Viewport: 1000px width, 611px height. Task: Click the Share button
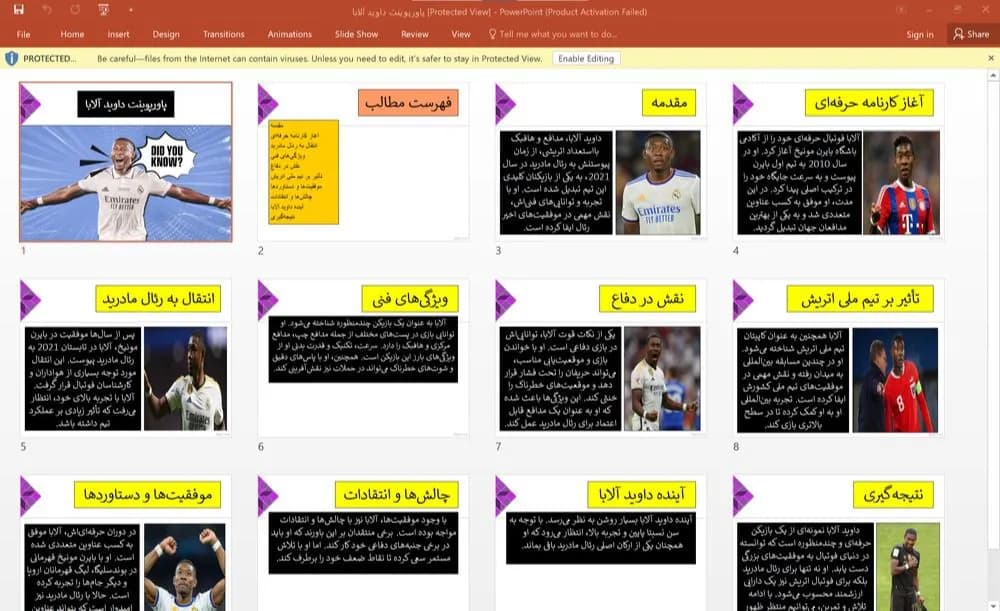point(971,34)
